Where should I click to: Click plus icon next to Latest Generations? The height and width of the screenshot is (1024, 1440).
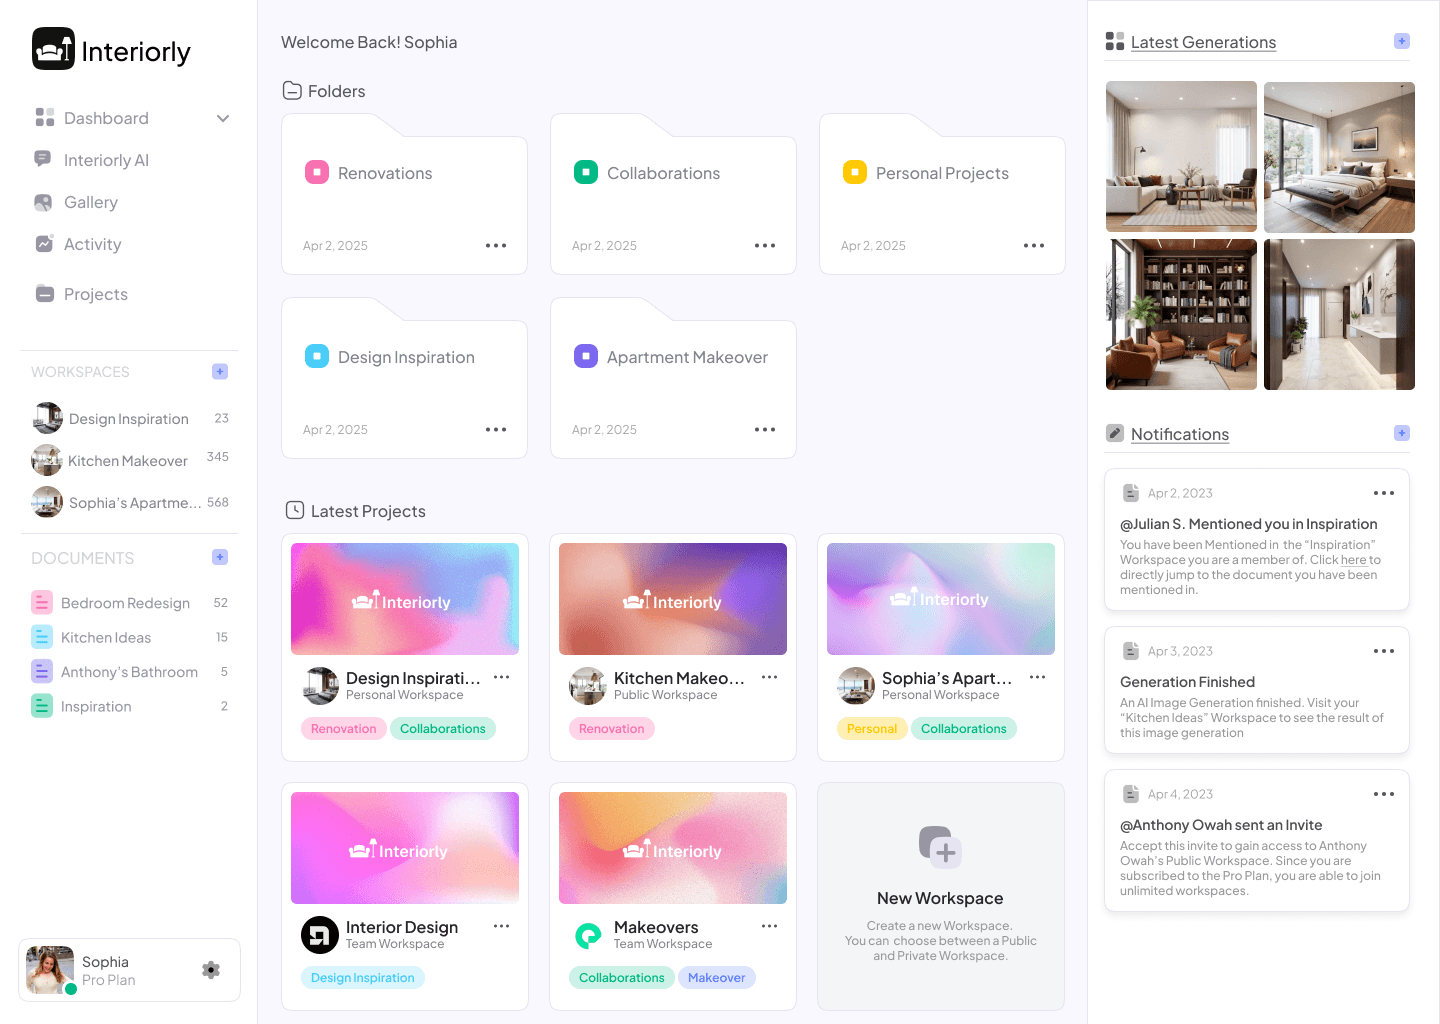(1402, 41)
